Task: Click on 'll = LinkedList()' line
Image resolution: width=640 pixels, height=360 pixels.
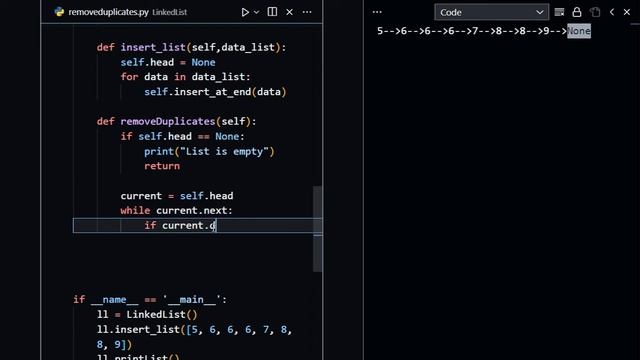Action: tap(147, 315)
